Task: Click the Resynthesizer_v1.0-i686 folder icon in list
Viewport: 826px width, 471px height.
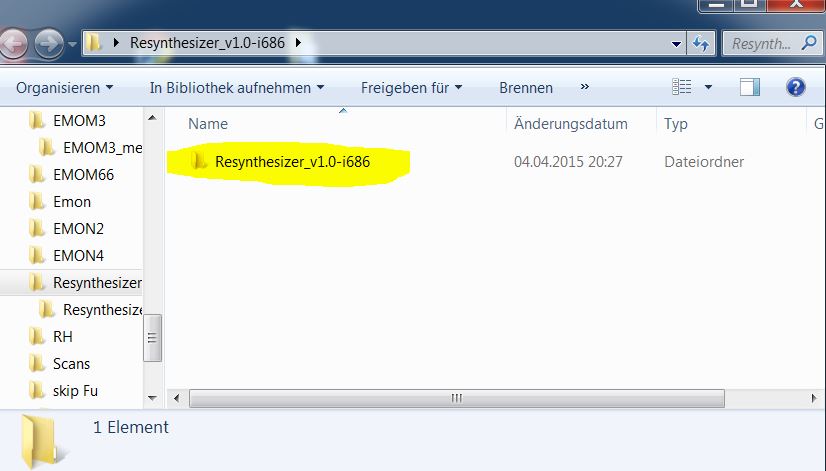Action: (199, 161)
